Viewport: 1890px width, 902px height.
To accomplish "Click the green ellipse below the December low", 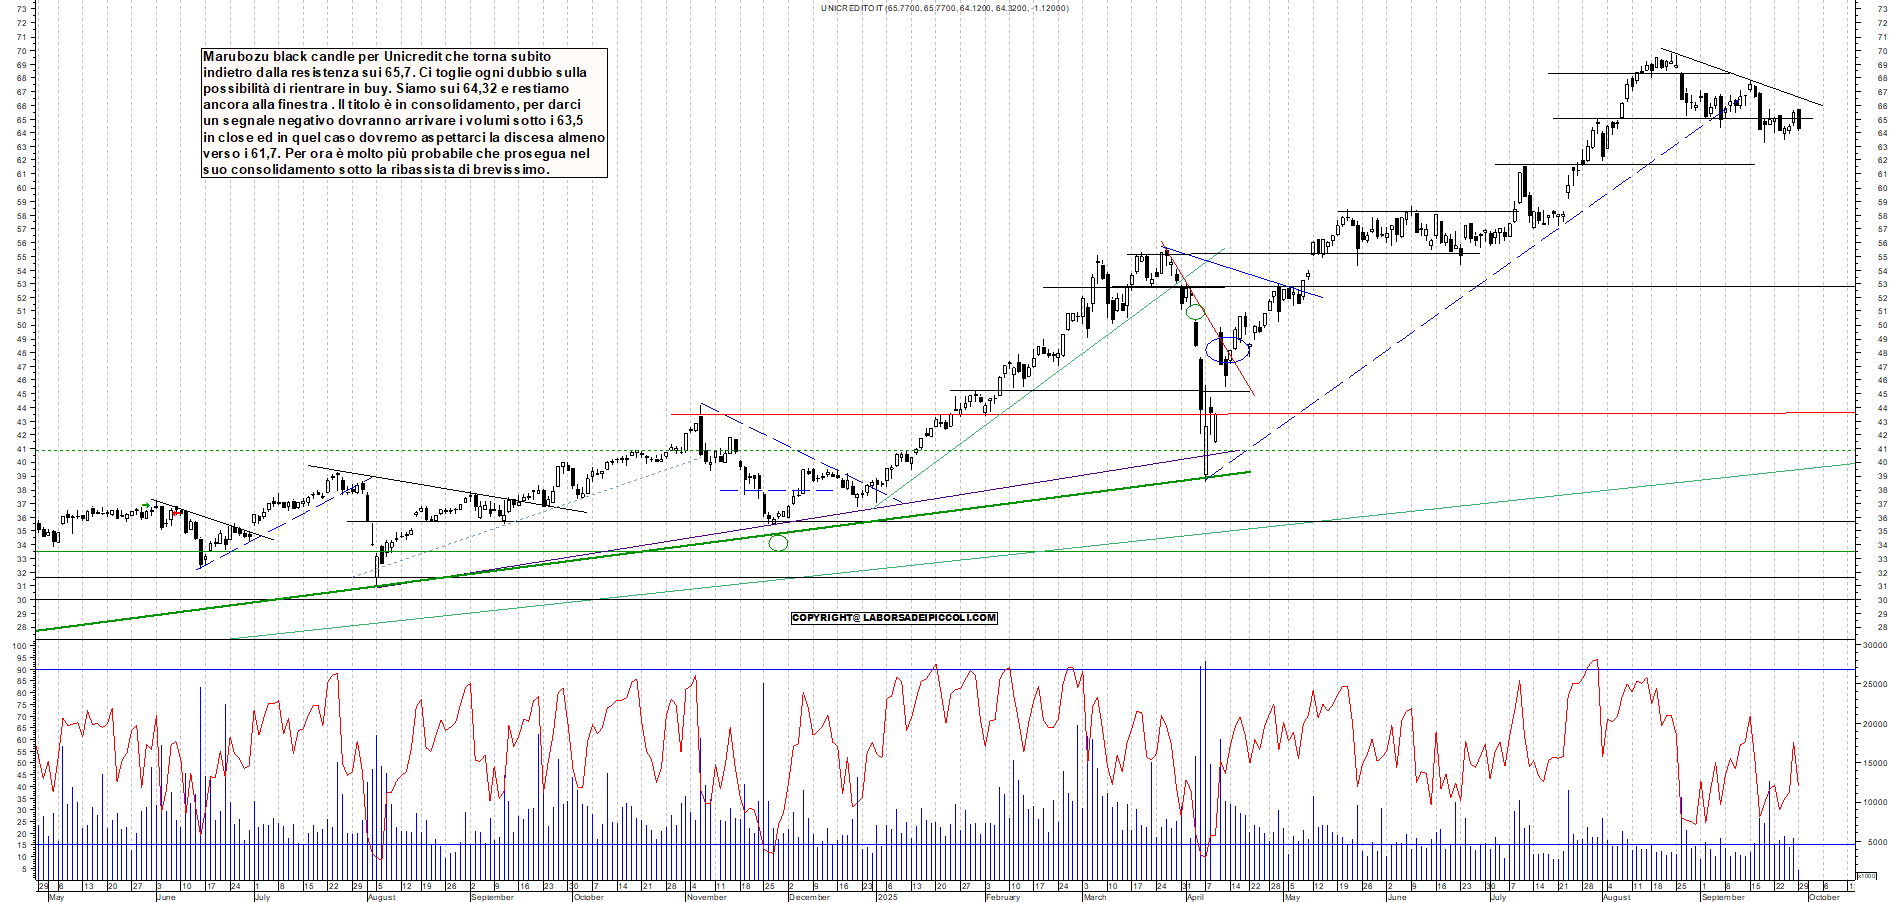I will point(778,543).
